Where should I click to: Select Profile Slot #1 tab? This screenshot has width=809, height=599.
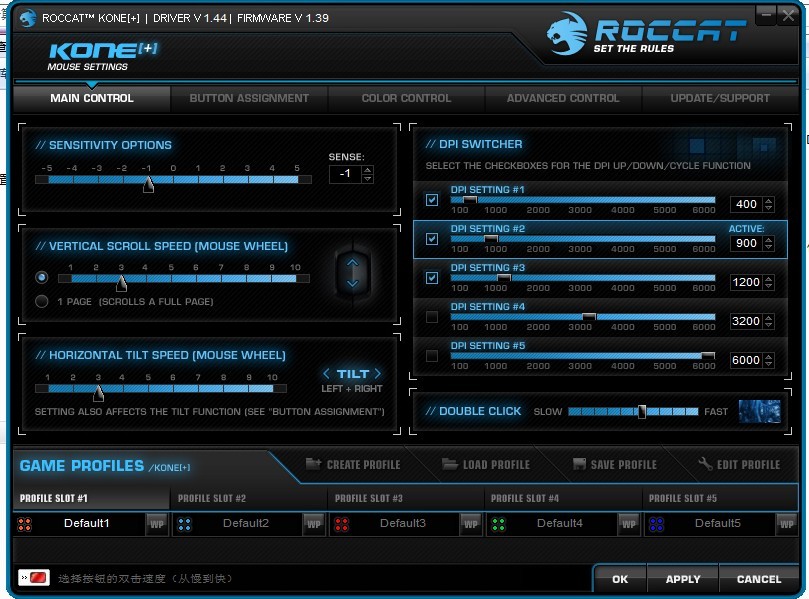pyautogui.click(x=91, y=498)
